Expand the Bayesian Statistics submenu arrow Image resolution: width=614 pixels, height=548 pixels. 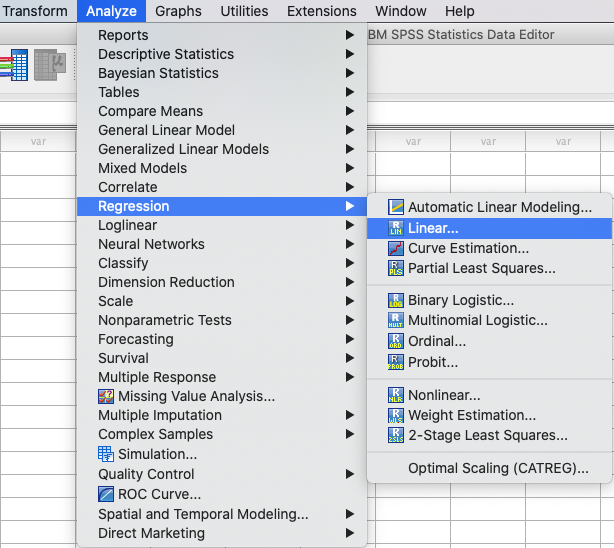pyautogui.click(x=350, y=73)
